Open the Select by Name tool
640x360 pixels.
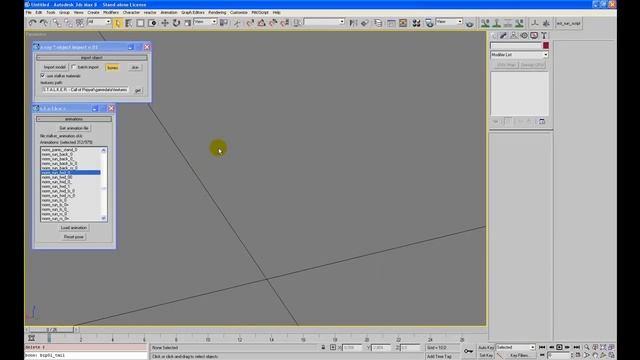pos(129,23)
